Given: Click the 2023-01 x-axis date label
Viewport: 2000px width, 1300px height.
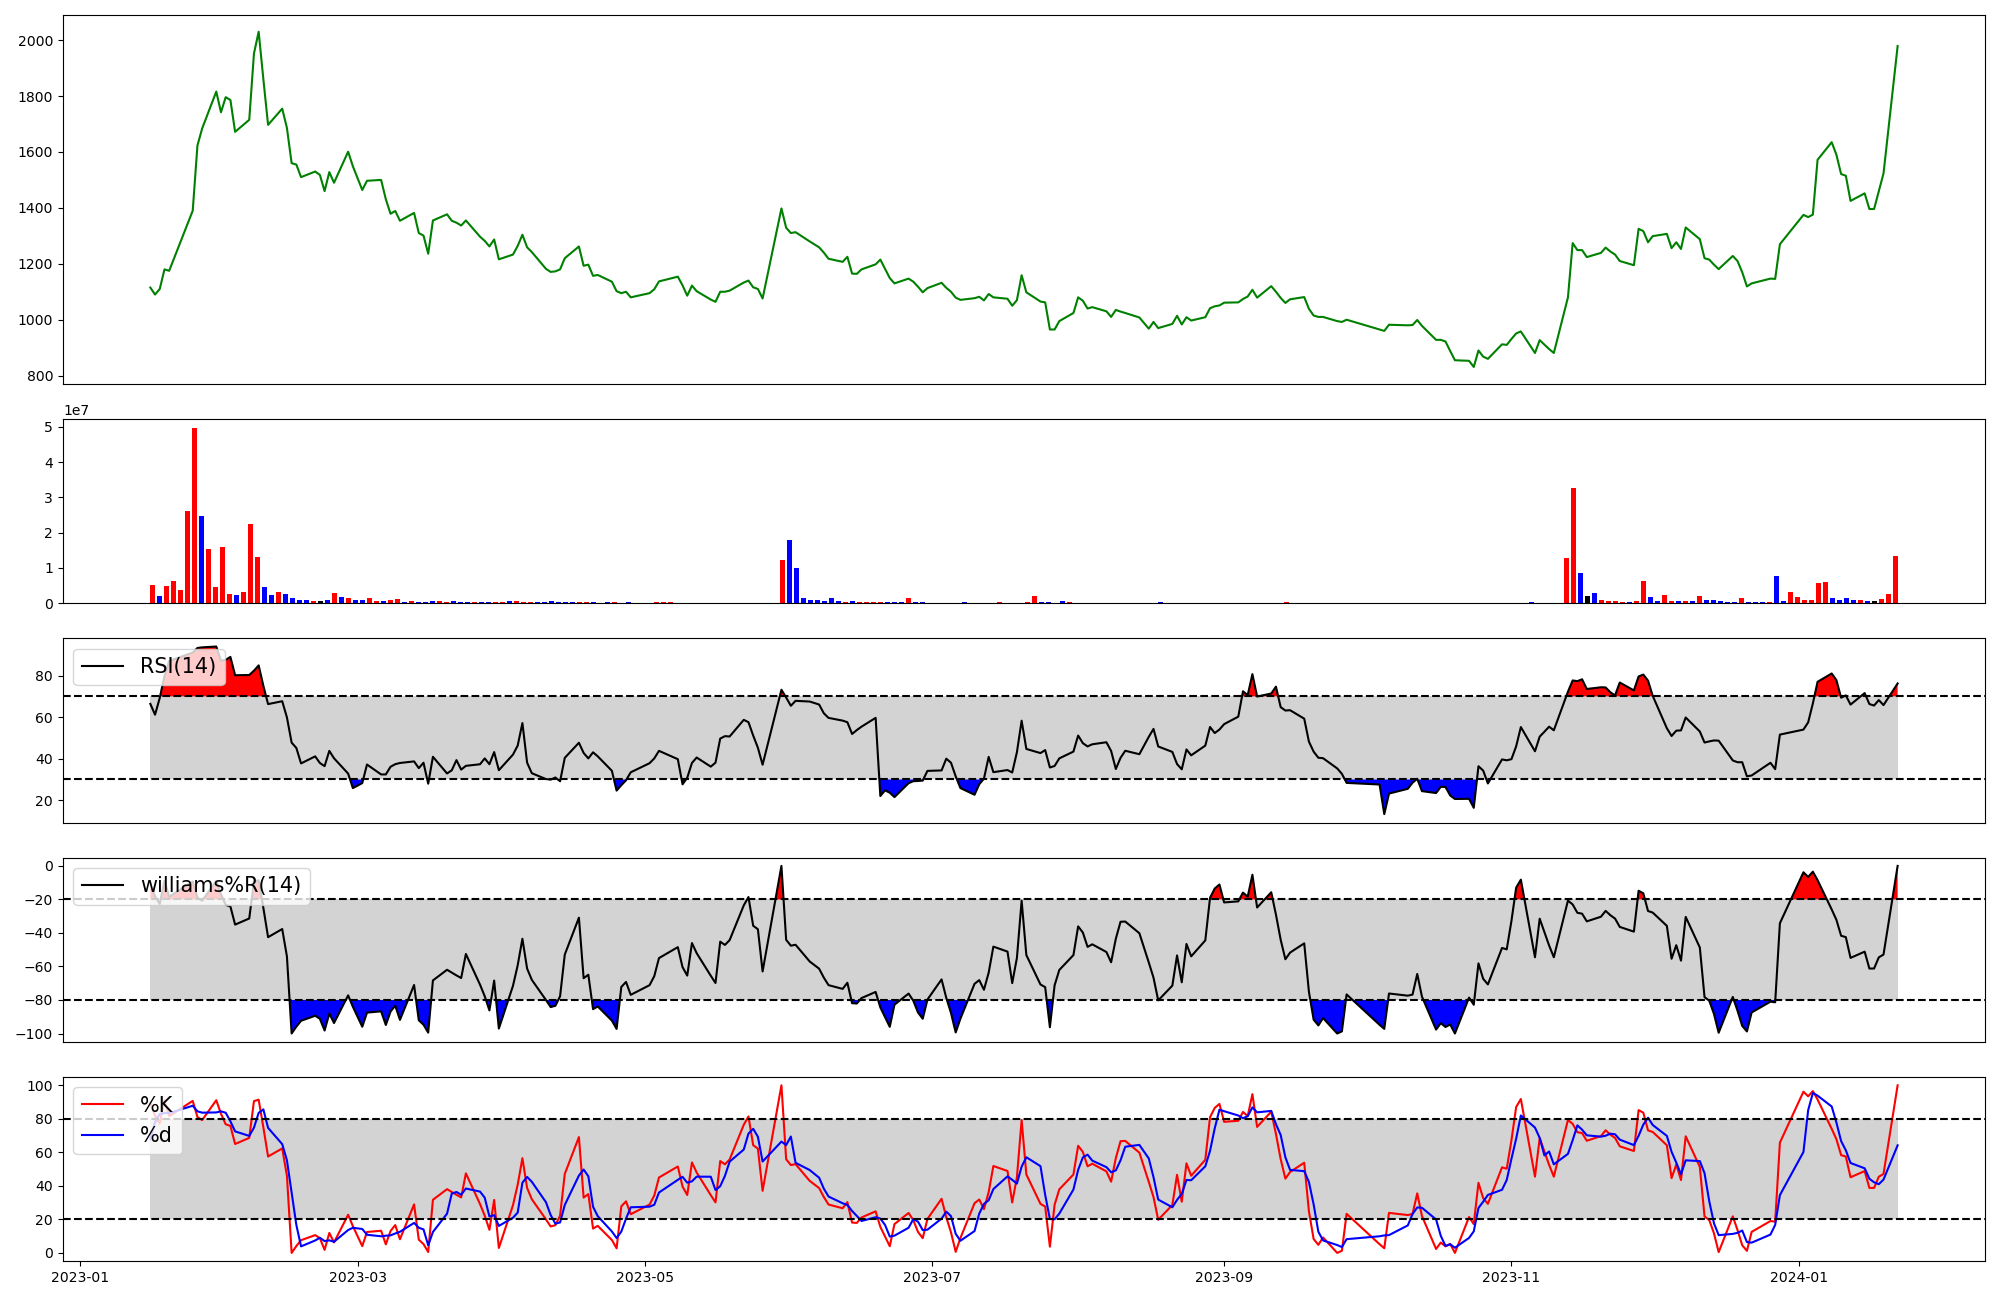Looking at the screenshot, I should (80, 1277).
